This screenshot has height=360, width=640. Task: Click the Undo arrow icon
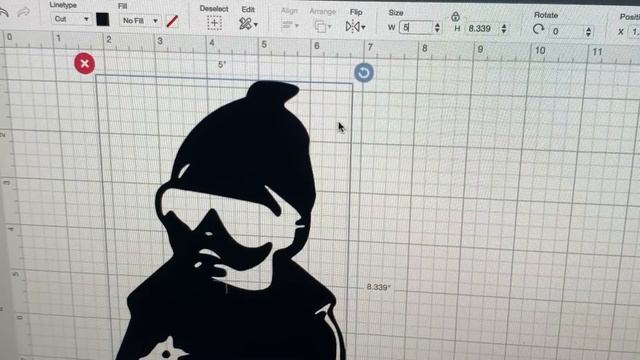tap(4, 13)
